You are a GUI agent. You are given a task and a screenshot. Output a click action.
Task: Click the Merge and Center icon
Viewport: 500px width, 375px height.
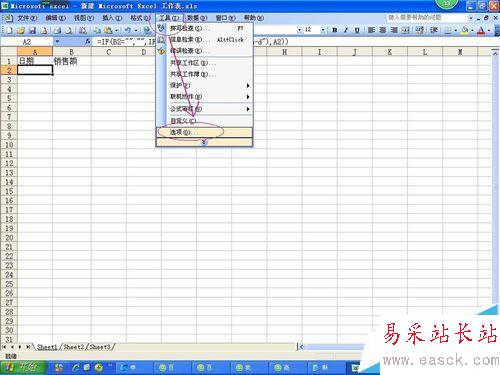(405, 30)
